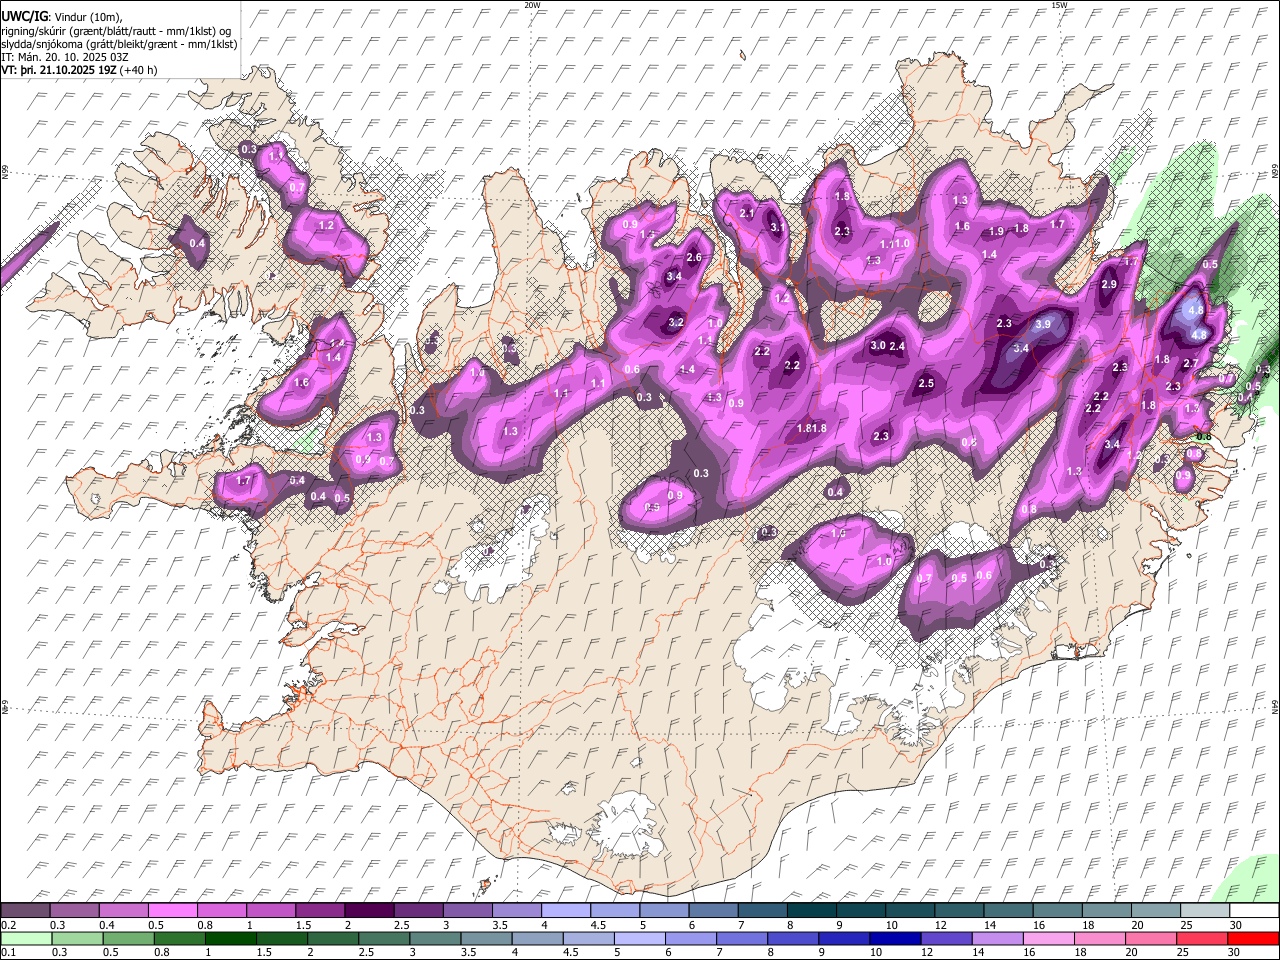The height and width of the screenshot is (960, 1280).
Task: Pick upper legend darkest purple swatch 2–2.5
Action: (372, 910)
